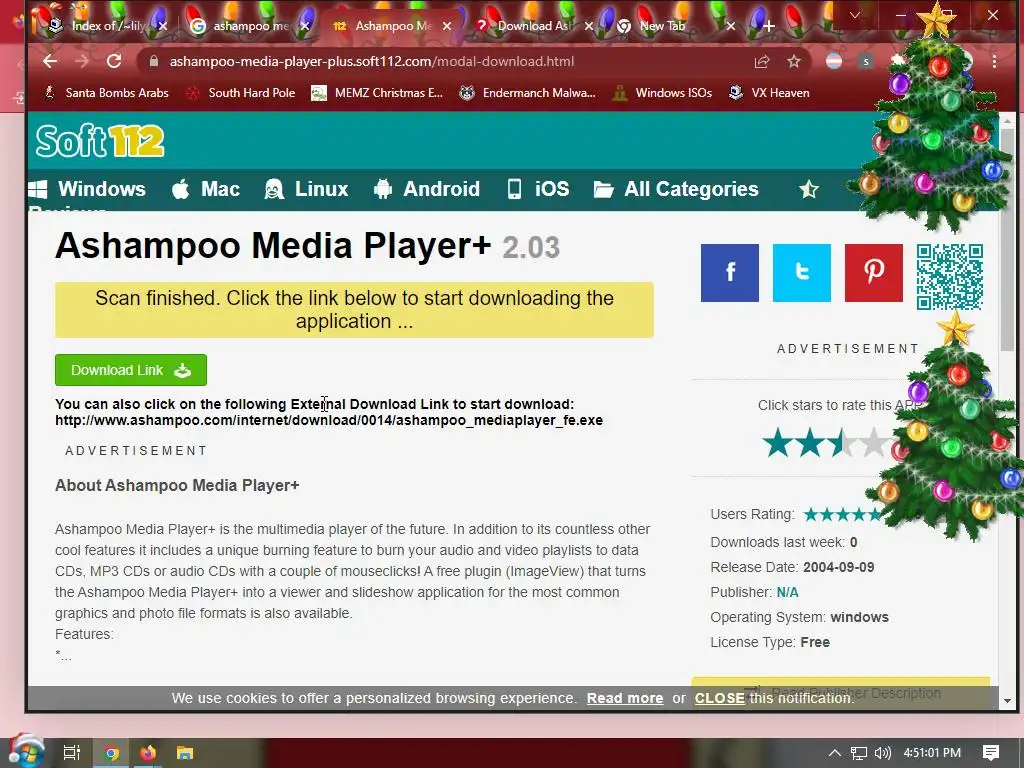Click 'Read more' in cookie notice

pyautogui.click(x=625, y=698)
